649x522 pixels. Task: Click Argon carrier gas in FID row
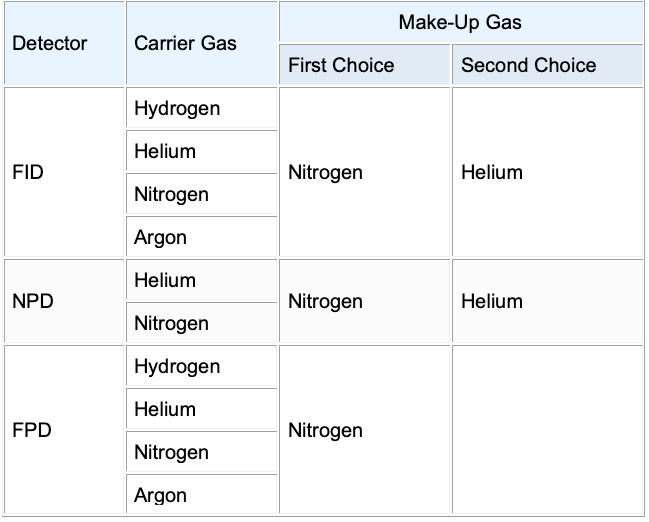click(161, 237)
